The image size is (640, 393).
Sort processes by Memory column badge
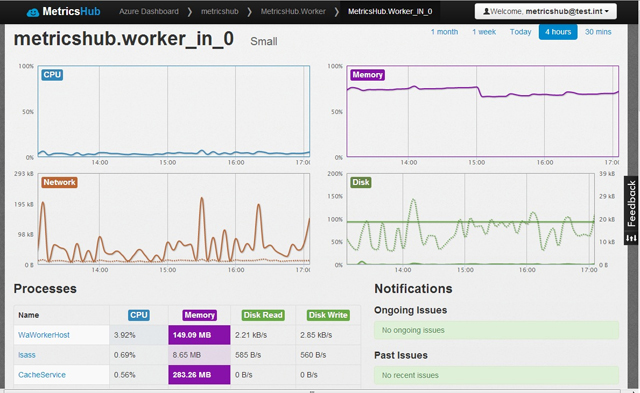pos(199,315)
